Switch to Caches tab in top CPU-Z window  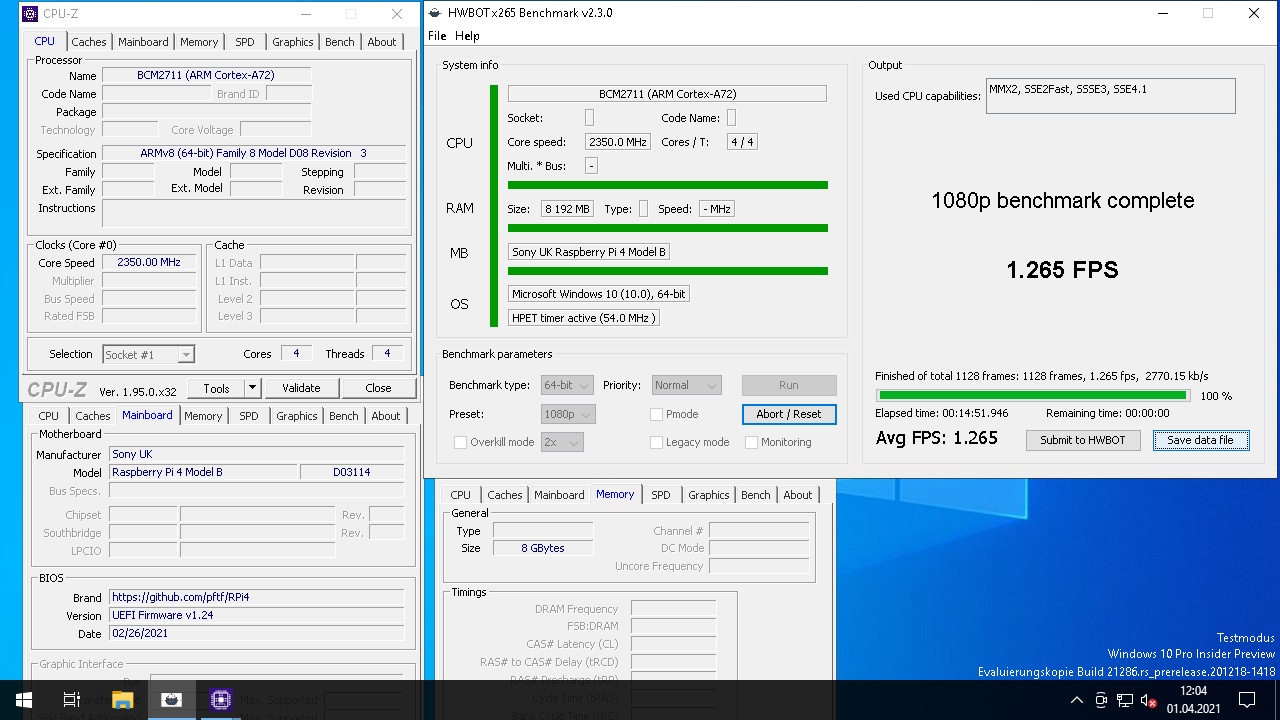click(88, 42)
